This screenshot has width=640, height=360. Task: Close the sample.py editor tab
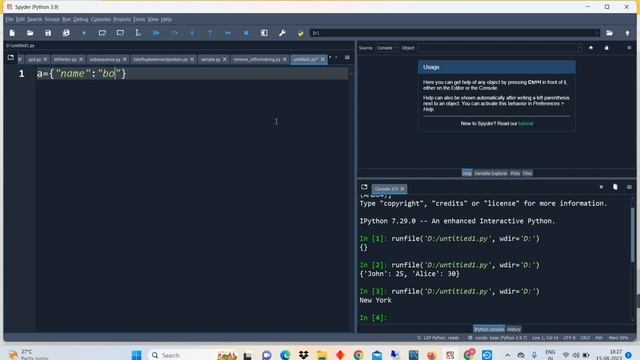point(224,60)
